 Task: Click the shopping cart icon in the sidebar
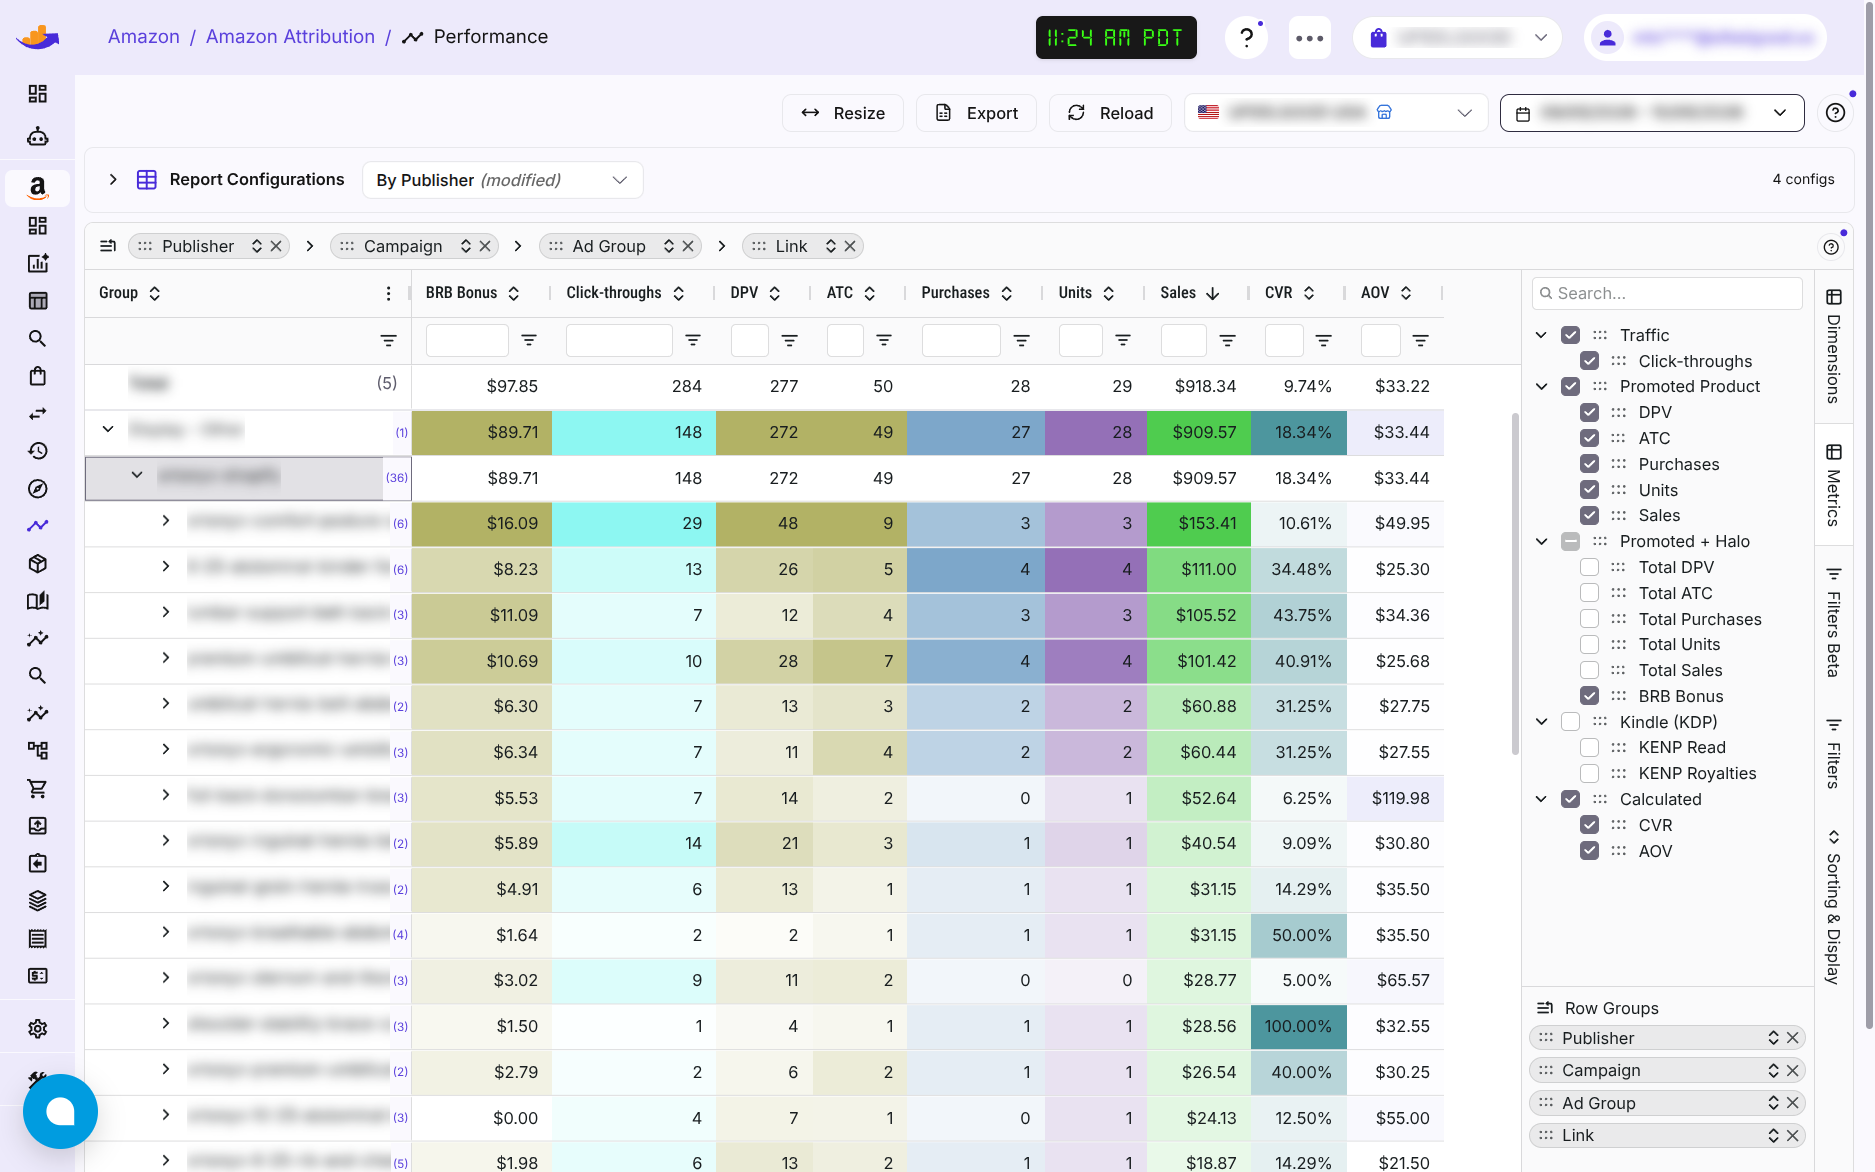[x=37, y=789]
